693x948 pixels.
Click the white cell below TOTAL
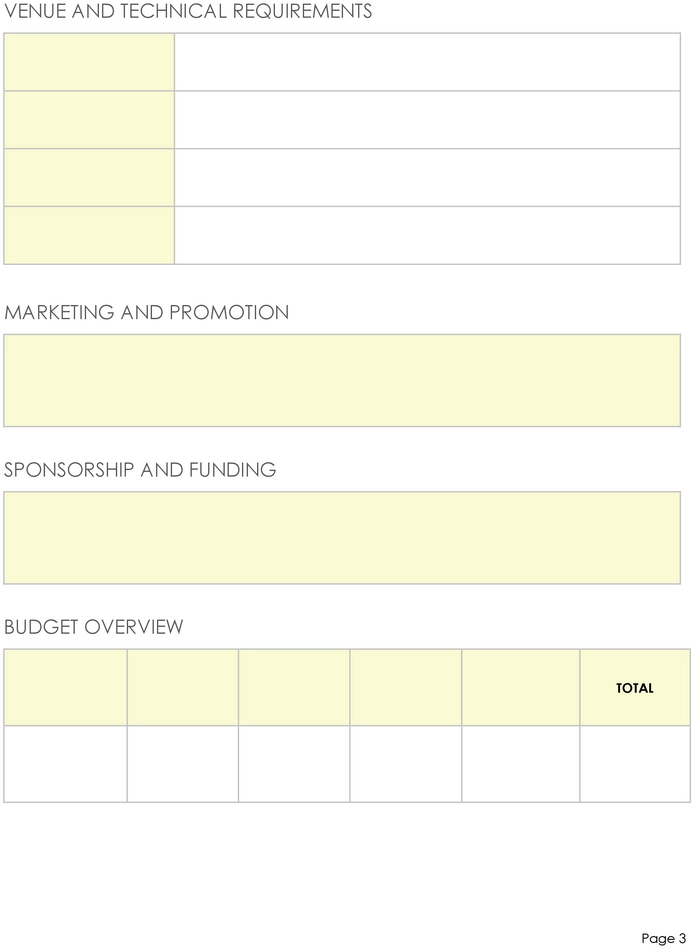(x=635, y=764)
